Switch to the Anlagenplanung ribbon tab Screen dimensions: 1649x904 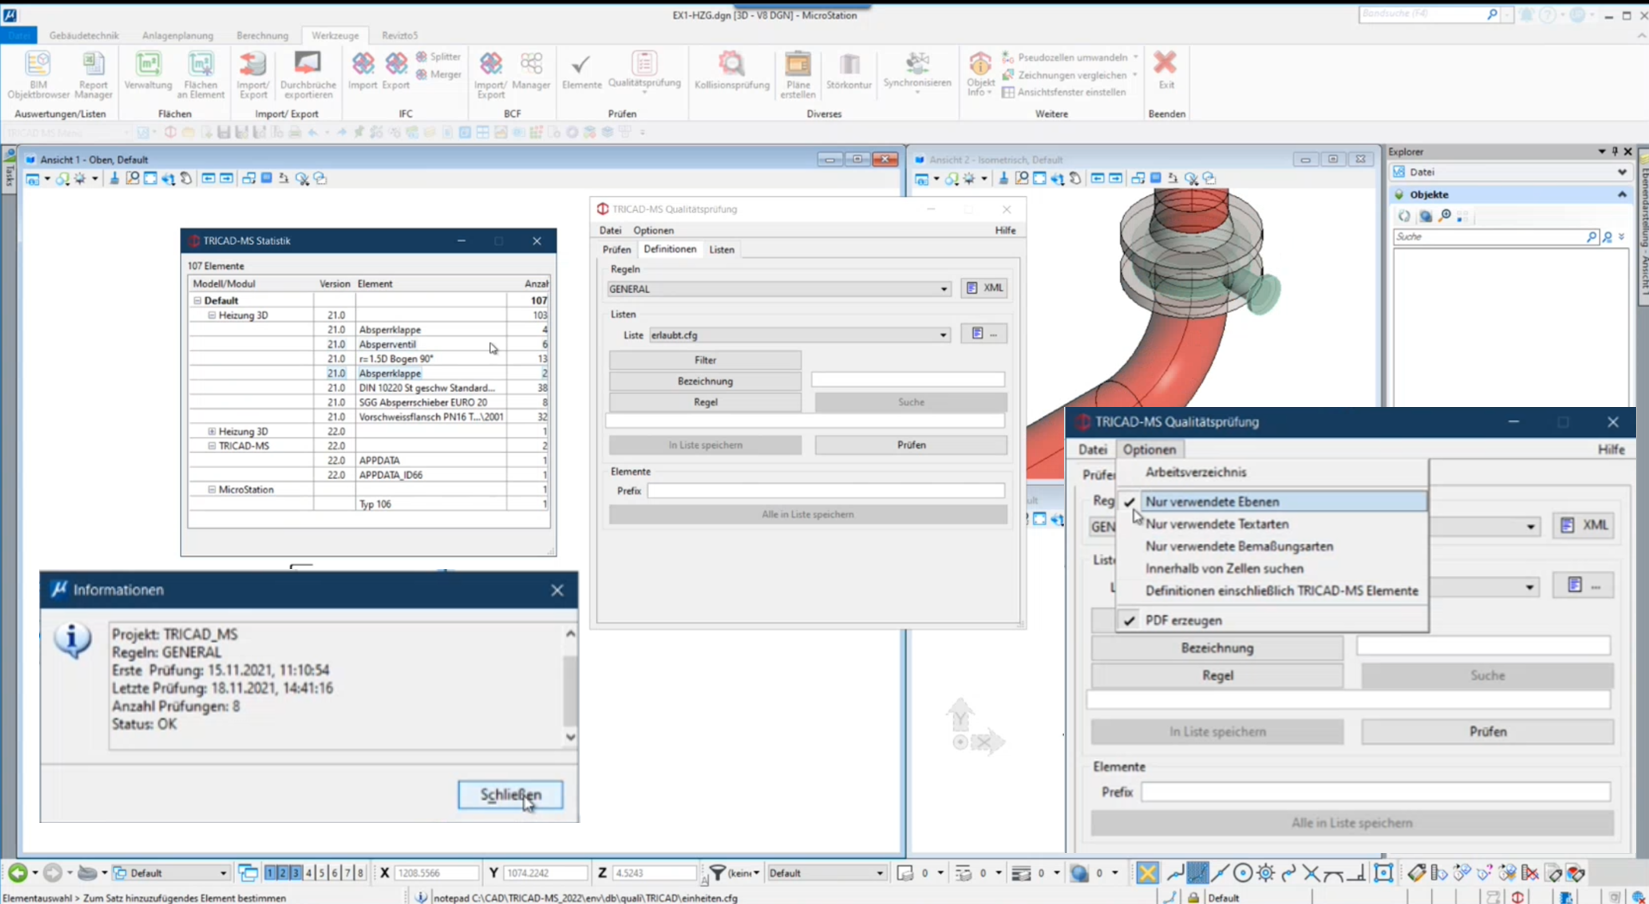coord(177,35)
